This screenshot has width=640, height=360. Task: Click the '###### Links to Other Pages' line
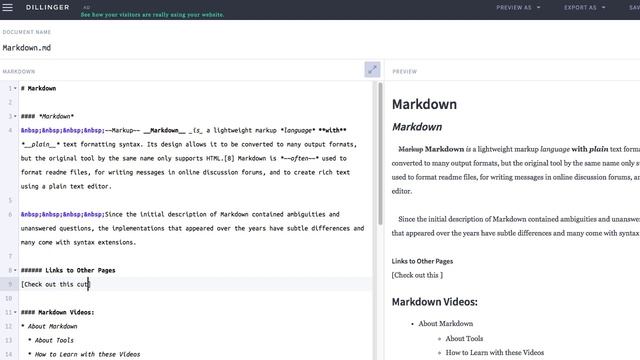[68, 270]
